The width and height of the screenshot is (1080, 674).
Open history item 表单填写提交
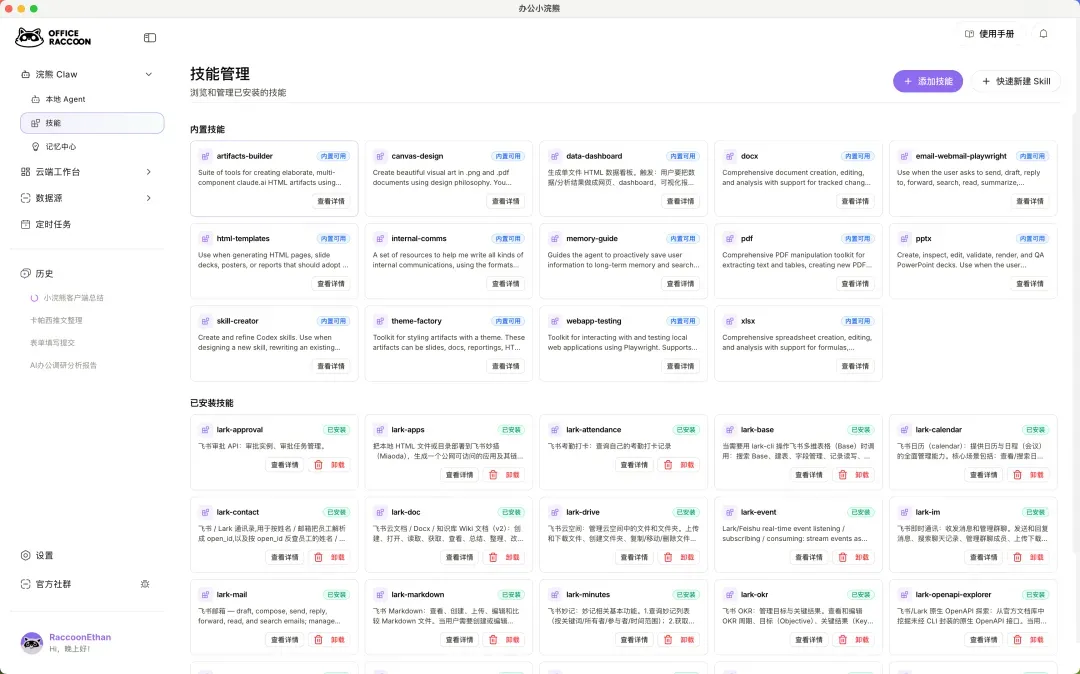[x=52, y=343]
